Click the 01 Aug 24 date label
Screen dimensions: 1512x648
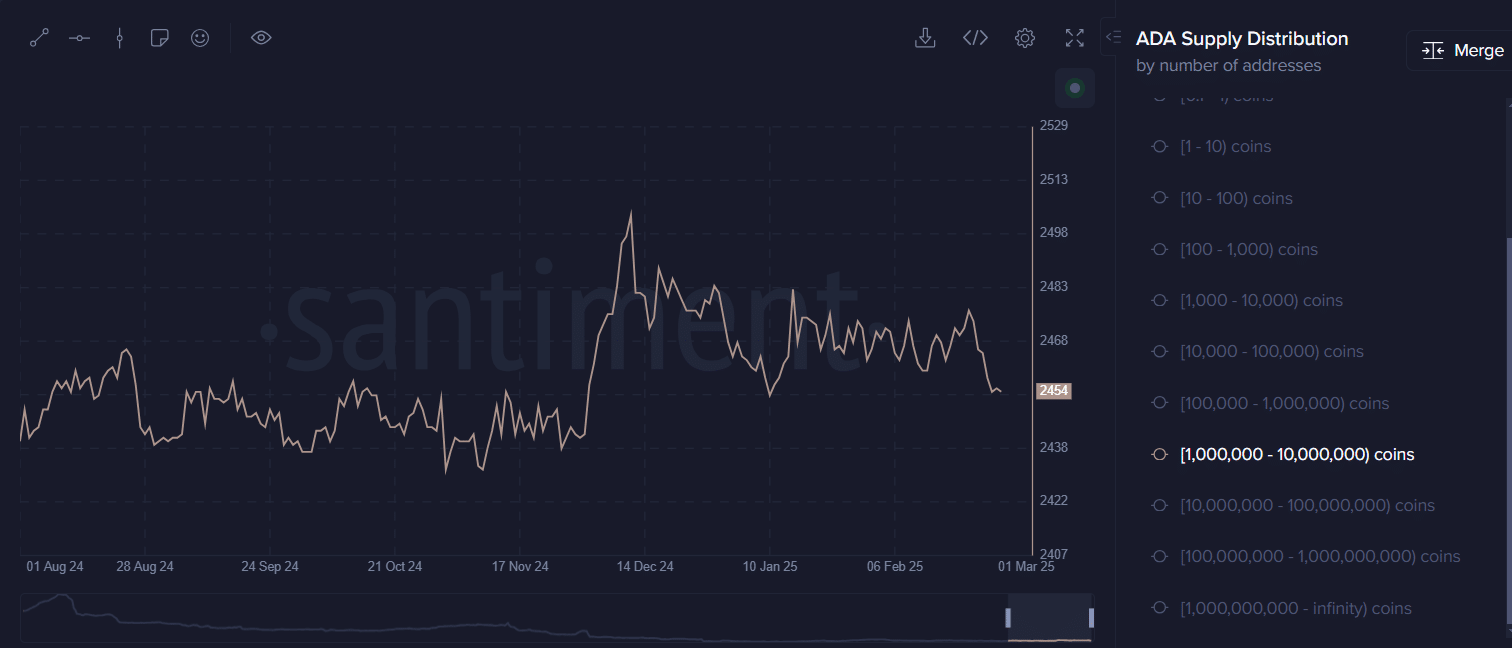coord(55,567)
